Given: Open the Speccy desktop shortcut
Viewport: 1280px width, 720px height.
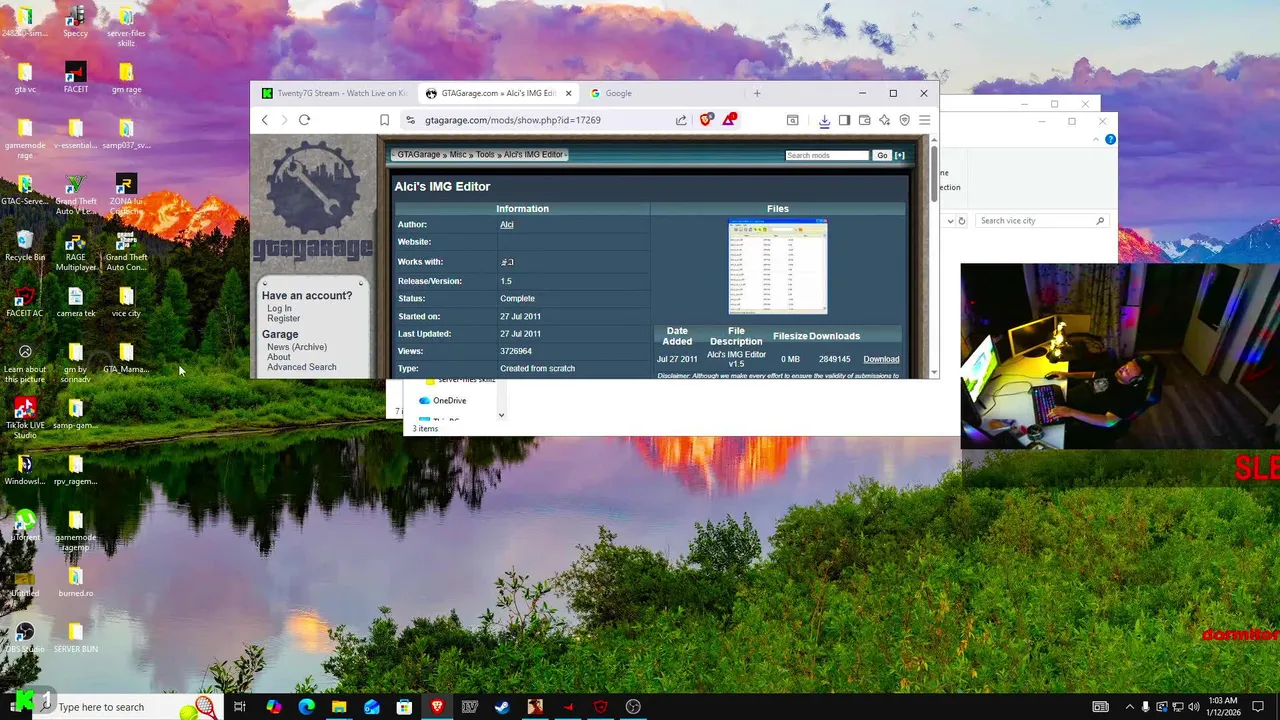Looking at the screenshot, I should click(75, 21).
